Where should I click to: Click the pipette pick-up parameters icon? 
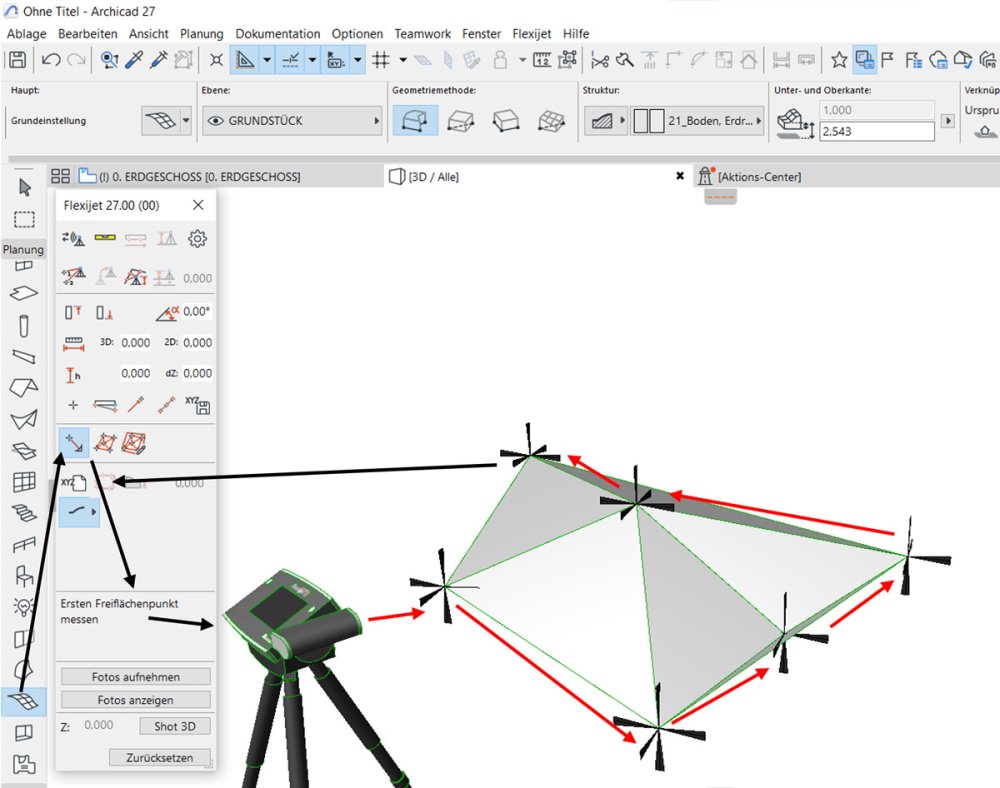(x=134, y=60)
